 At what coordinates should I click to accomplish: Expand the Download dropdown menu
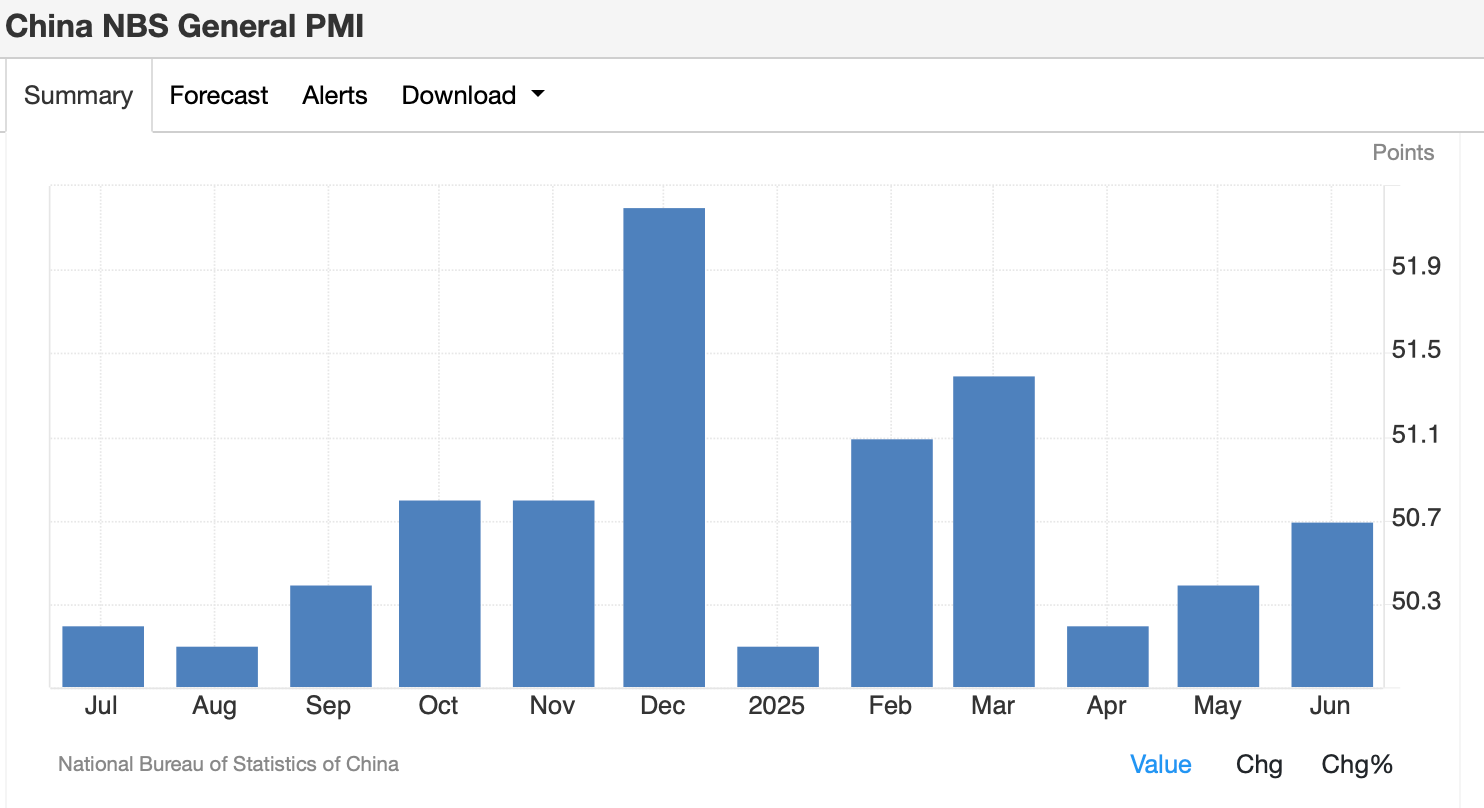473,96
